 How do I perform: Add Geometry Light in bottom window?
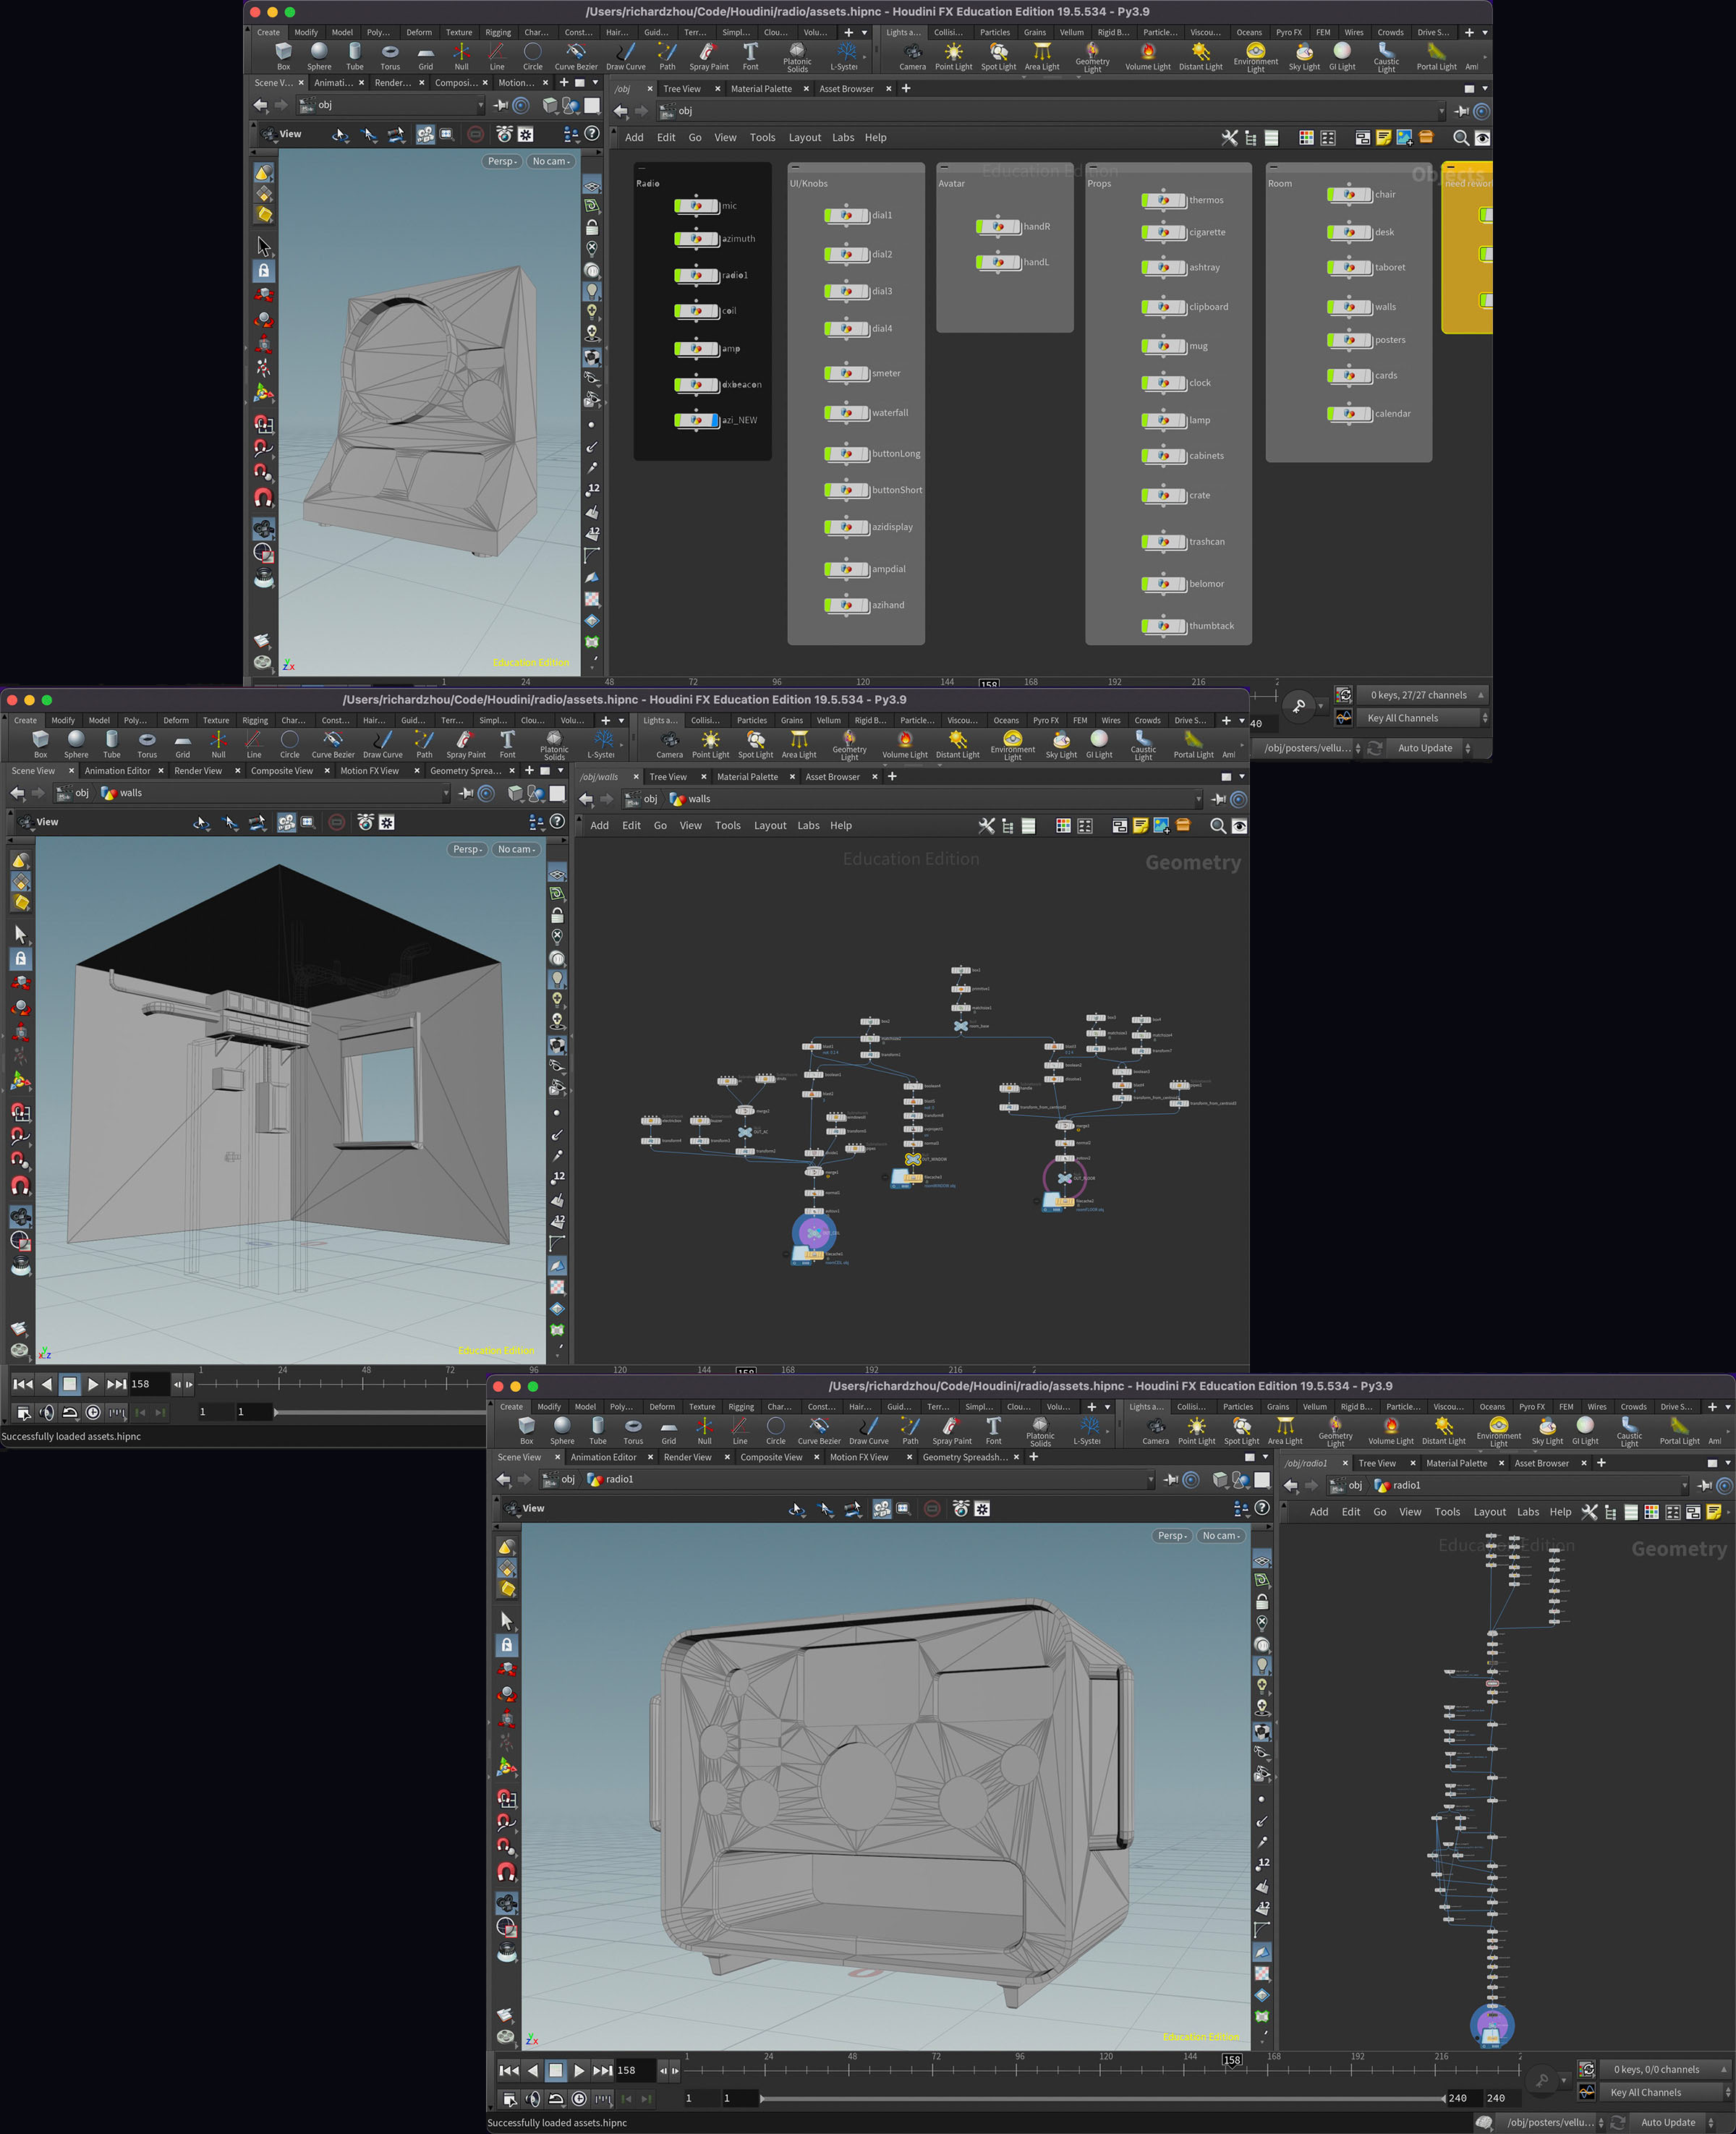1335,1431
